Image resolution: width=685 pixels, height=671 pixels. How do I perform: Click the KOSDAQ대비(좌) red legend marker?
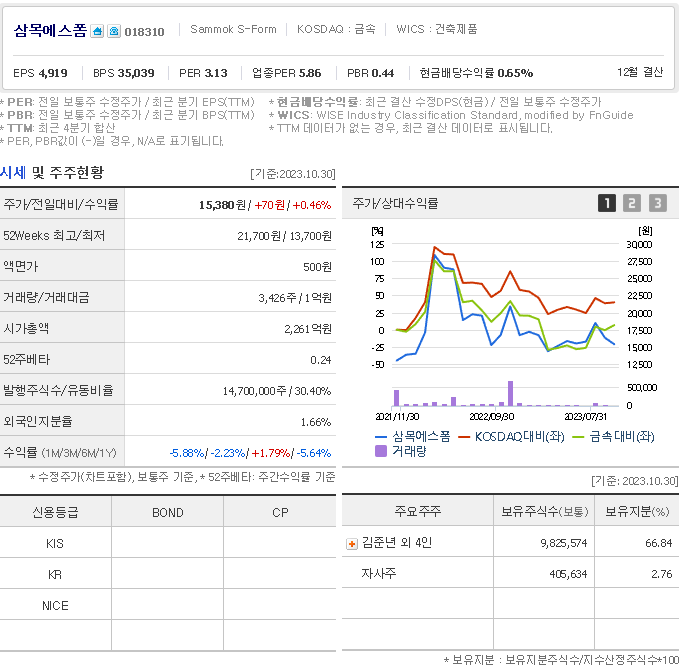point(464,437)
